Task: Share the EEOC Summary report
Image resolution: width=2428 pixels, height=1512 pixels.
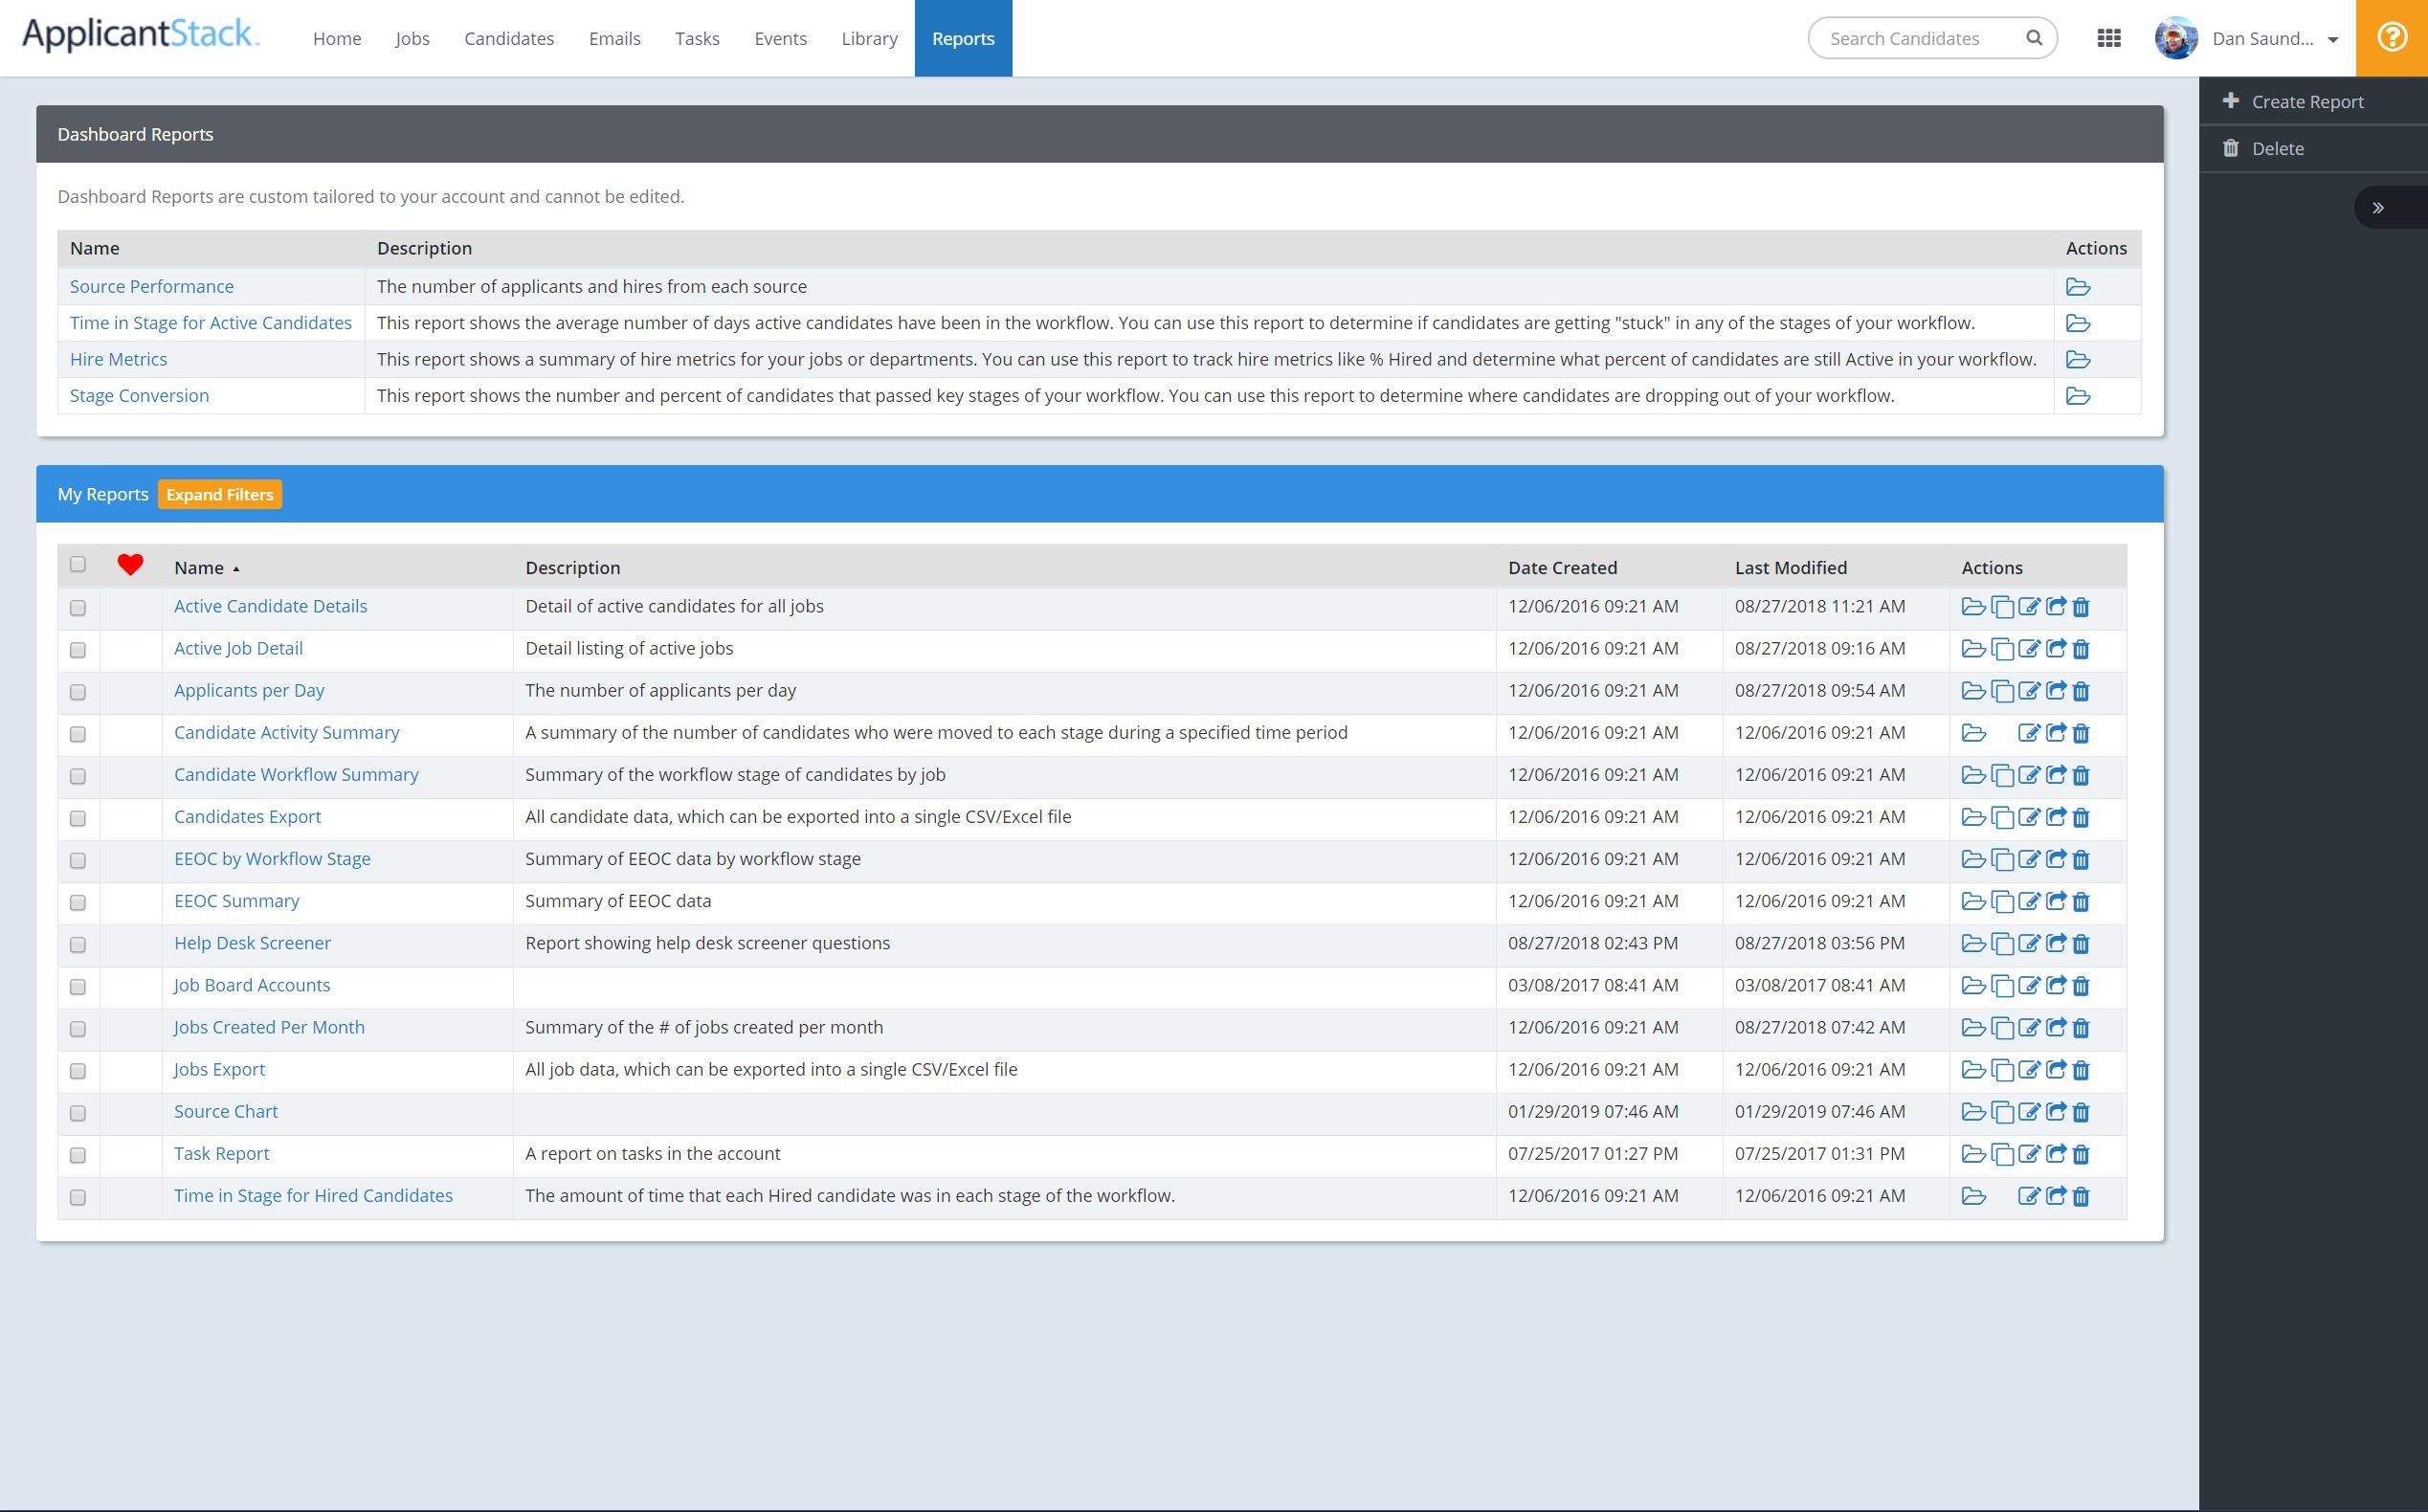Action: click(2057, 901)
